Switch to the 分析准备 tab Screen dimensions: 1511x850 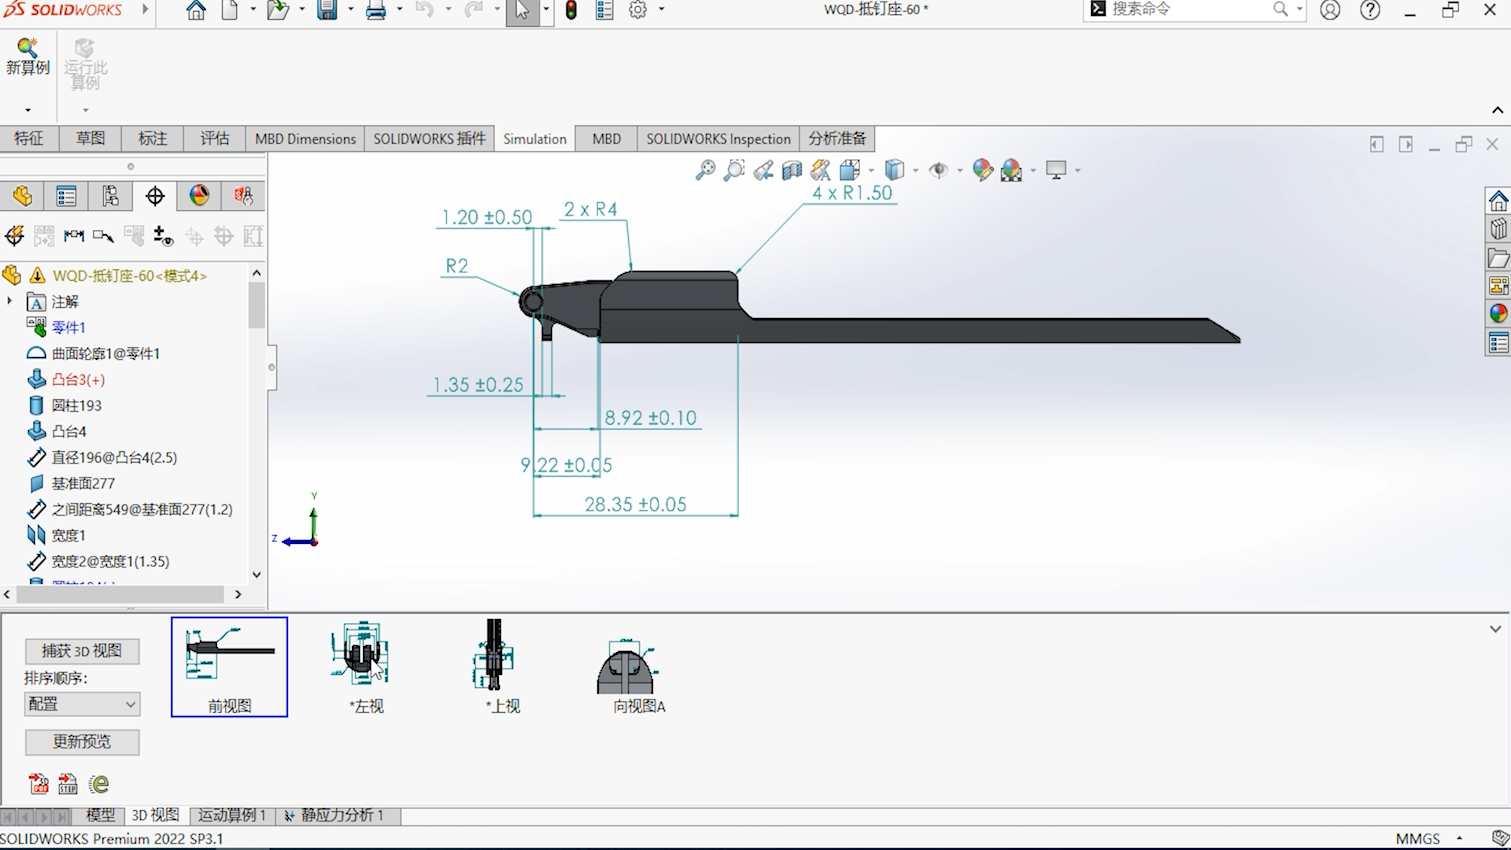(837, 138)
